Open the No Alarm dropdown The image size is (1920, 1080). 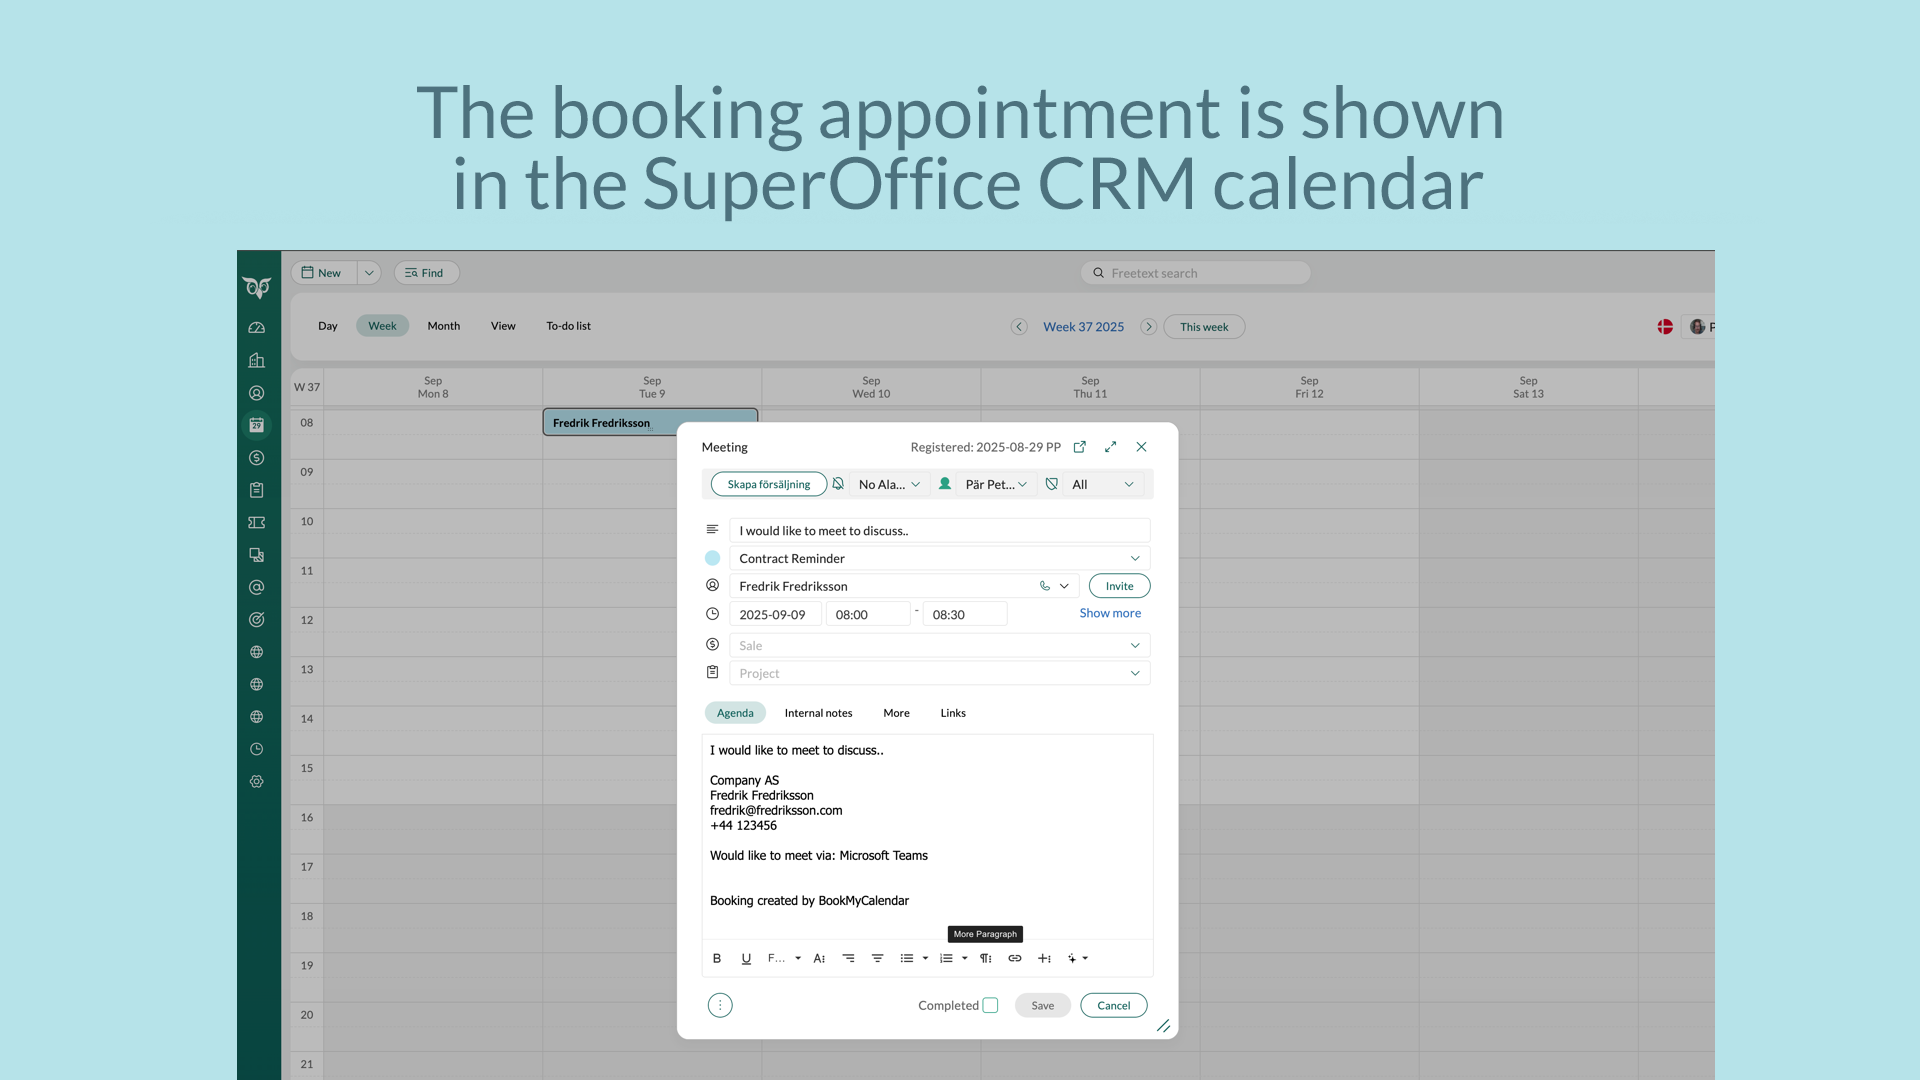click(889, 484)
